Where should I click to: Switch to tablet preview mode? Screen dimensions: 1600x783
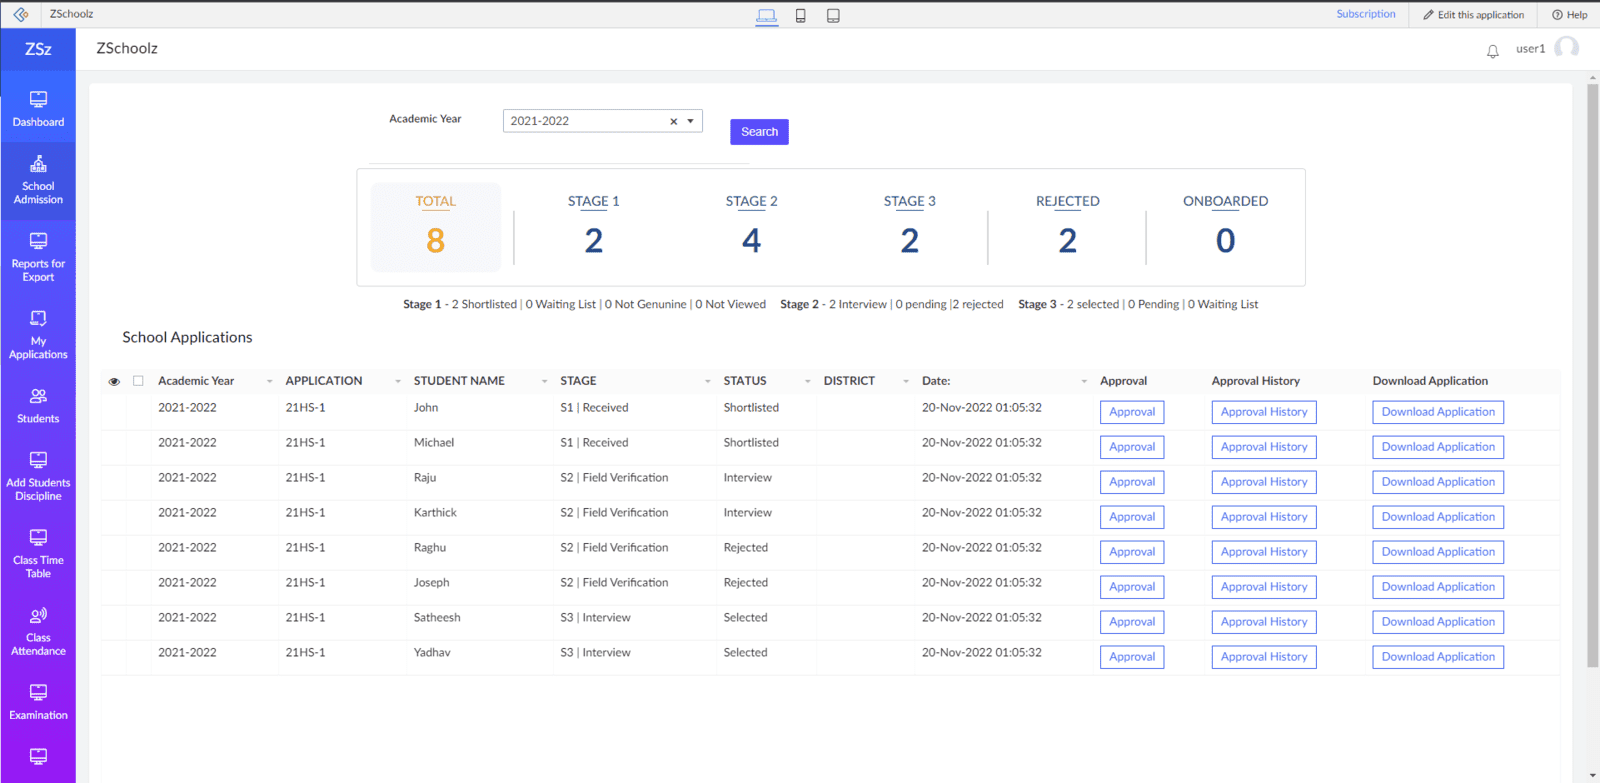(833, 15)
